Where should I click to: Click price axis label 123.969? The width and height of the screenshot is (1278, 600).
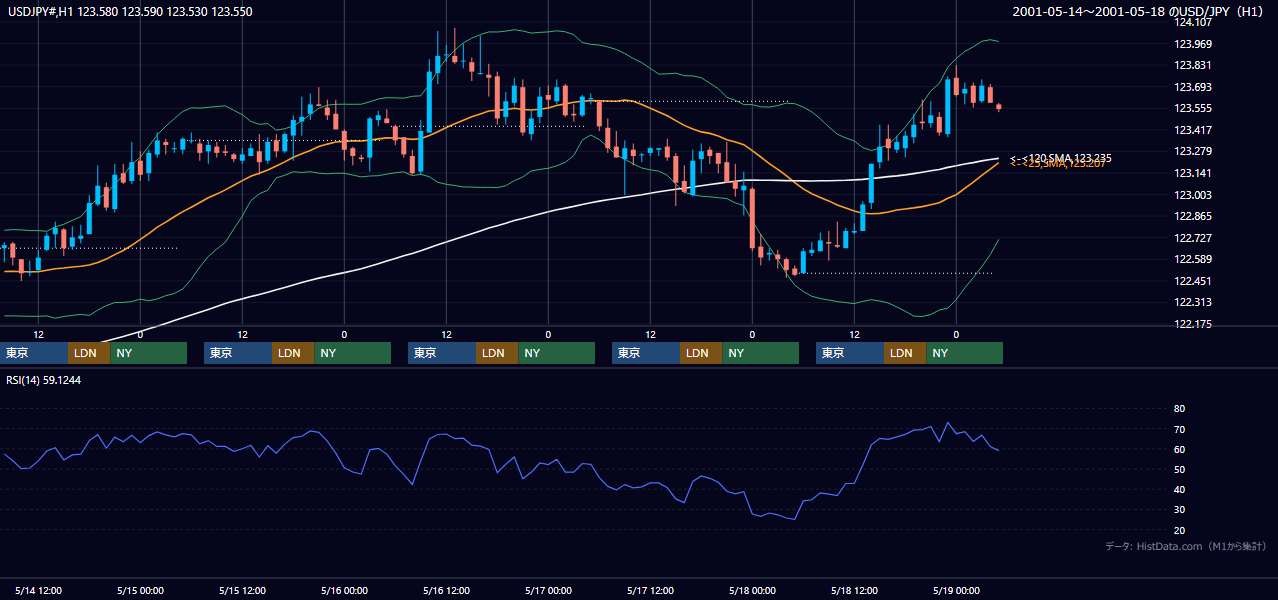coord(1193,44)
